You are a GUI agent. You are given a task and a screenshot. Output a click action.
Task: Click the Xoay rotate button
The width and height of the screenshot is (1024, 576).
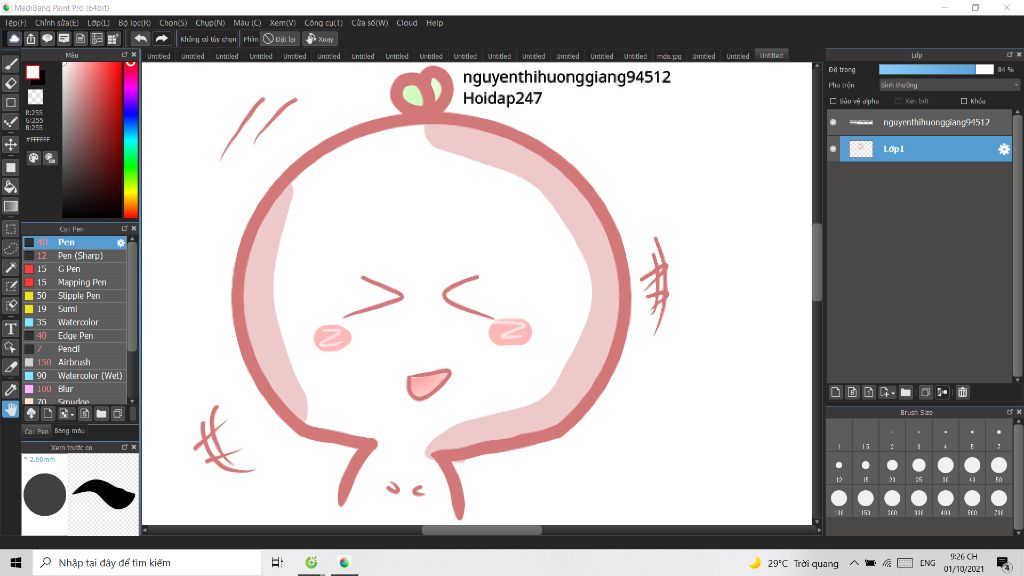[320, 39]
